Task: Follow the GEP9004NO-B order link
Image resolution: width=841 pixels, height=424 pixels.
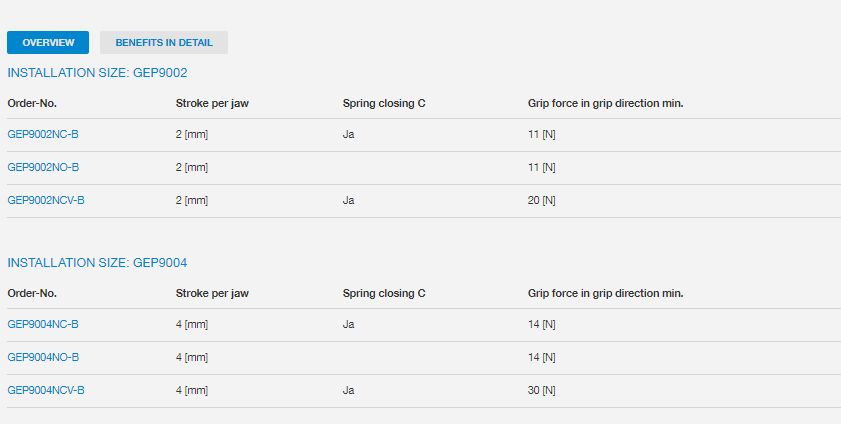Action: [43, 357]
